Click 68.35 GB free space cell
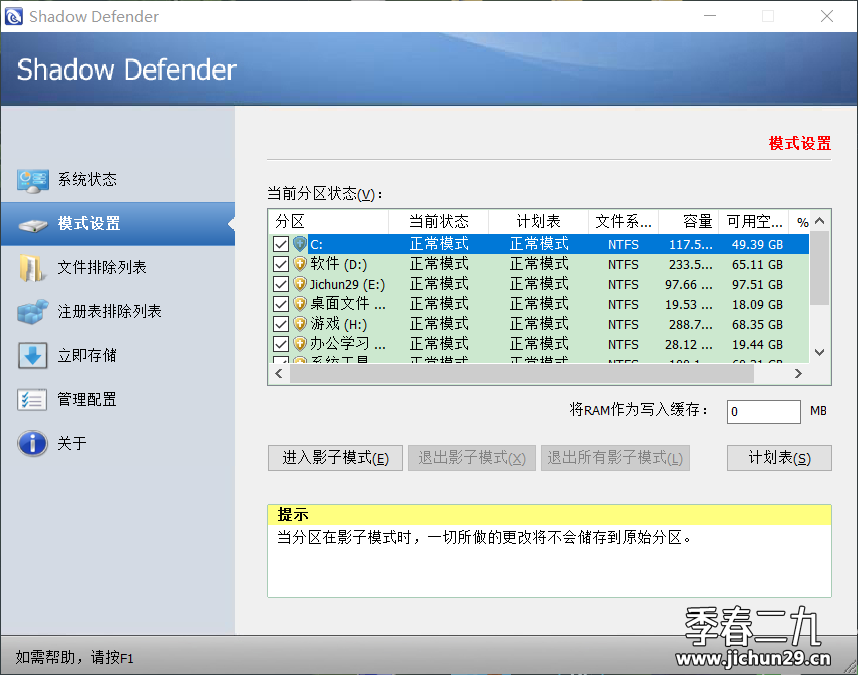The image size is (858, 675). 757,325
